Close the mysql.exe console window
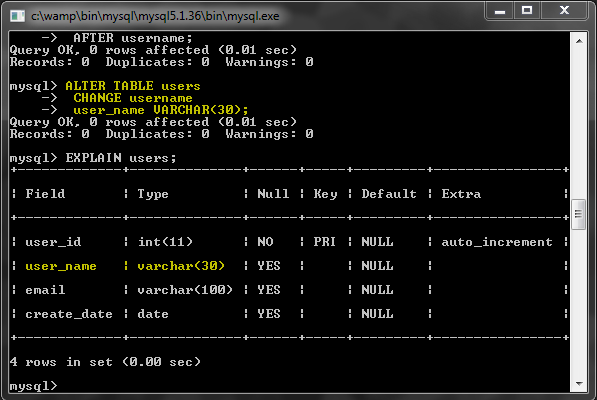The image size is (597, 400). coord(564,11)
